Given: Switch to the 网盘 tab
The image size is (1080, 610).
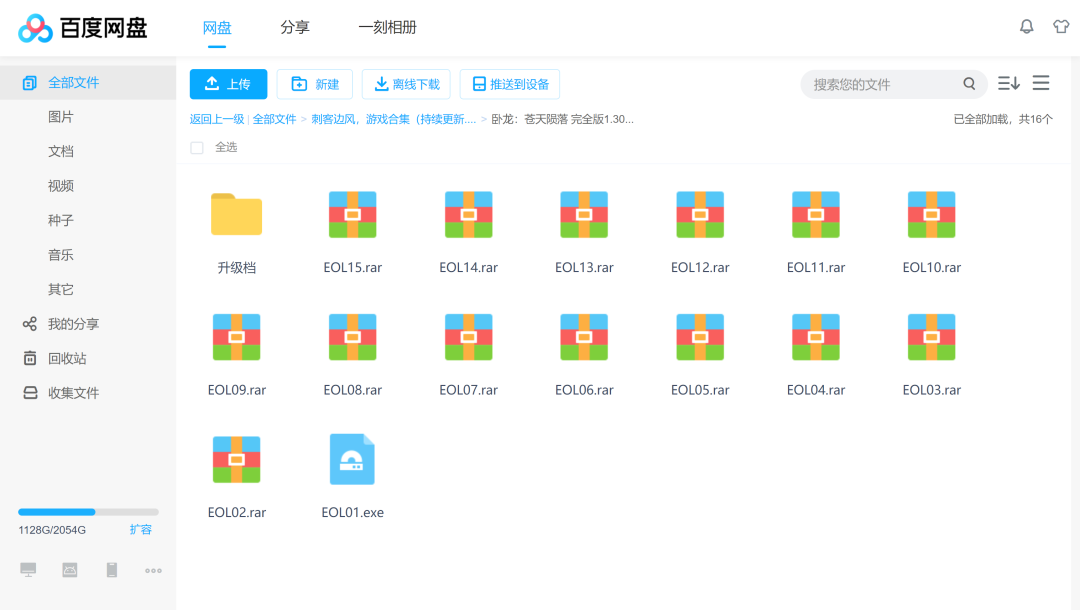Looking at the screenshot, I should pyautogui.click(x=217, y=28).
